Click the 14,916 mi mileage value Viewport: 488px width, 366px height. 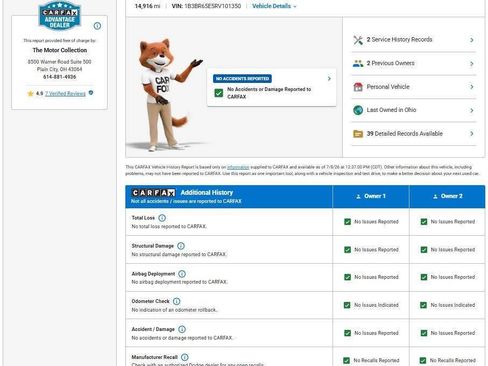147,6
